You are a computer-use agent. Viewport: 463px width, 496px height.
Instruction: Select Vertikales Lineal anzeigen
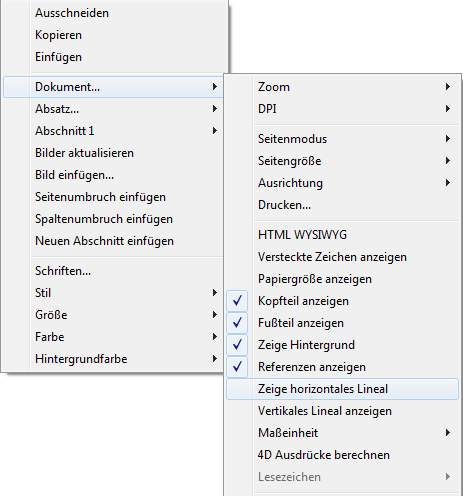[x=342, y=411]
